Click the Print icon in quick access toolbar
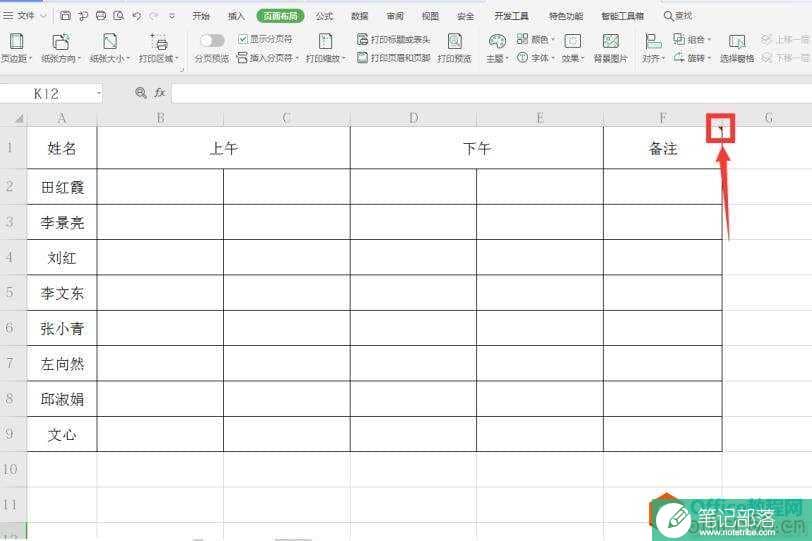This screenshot has height=541, width=812. coord(101,16)
